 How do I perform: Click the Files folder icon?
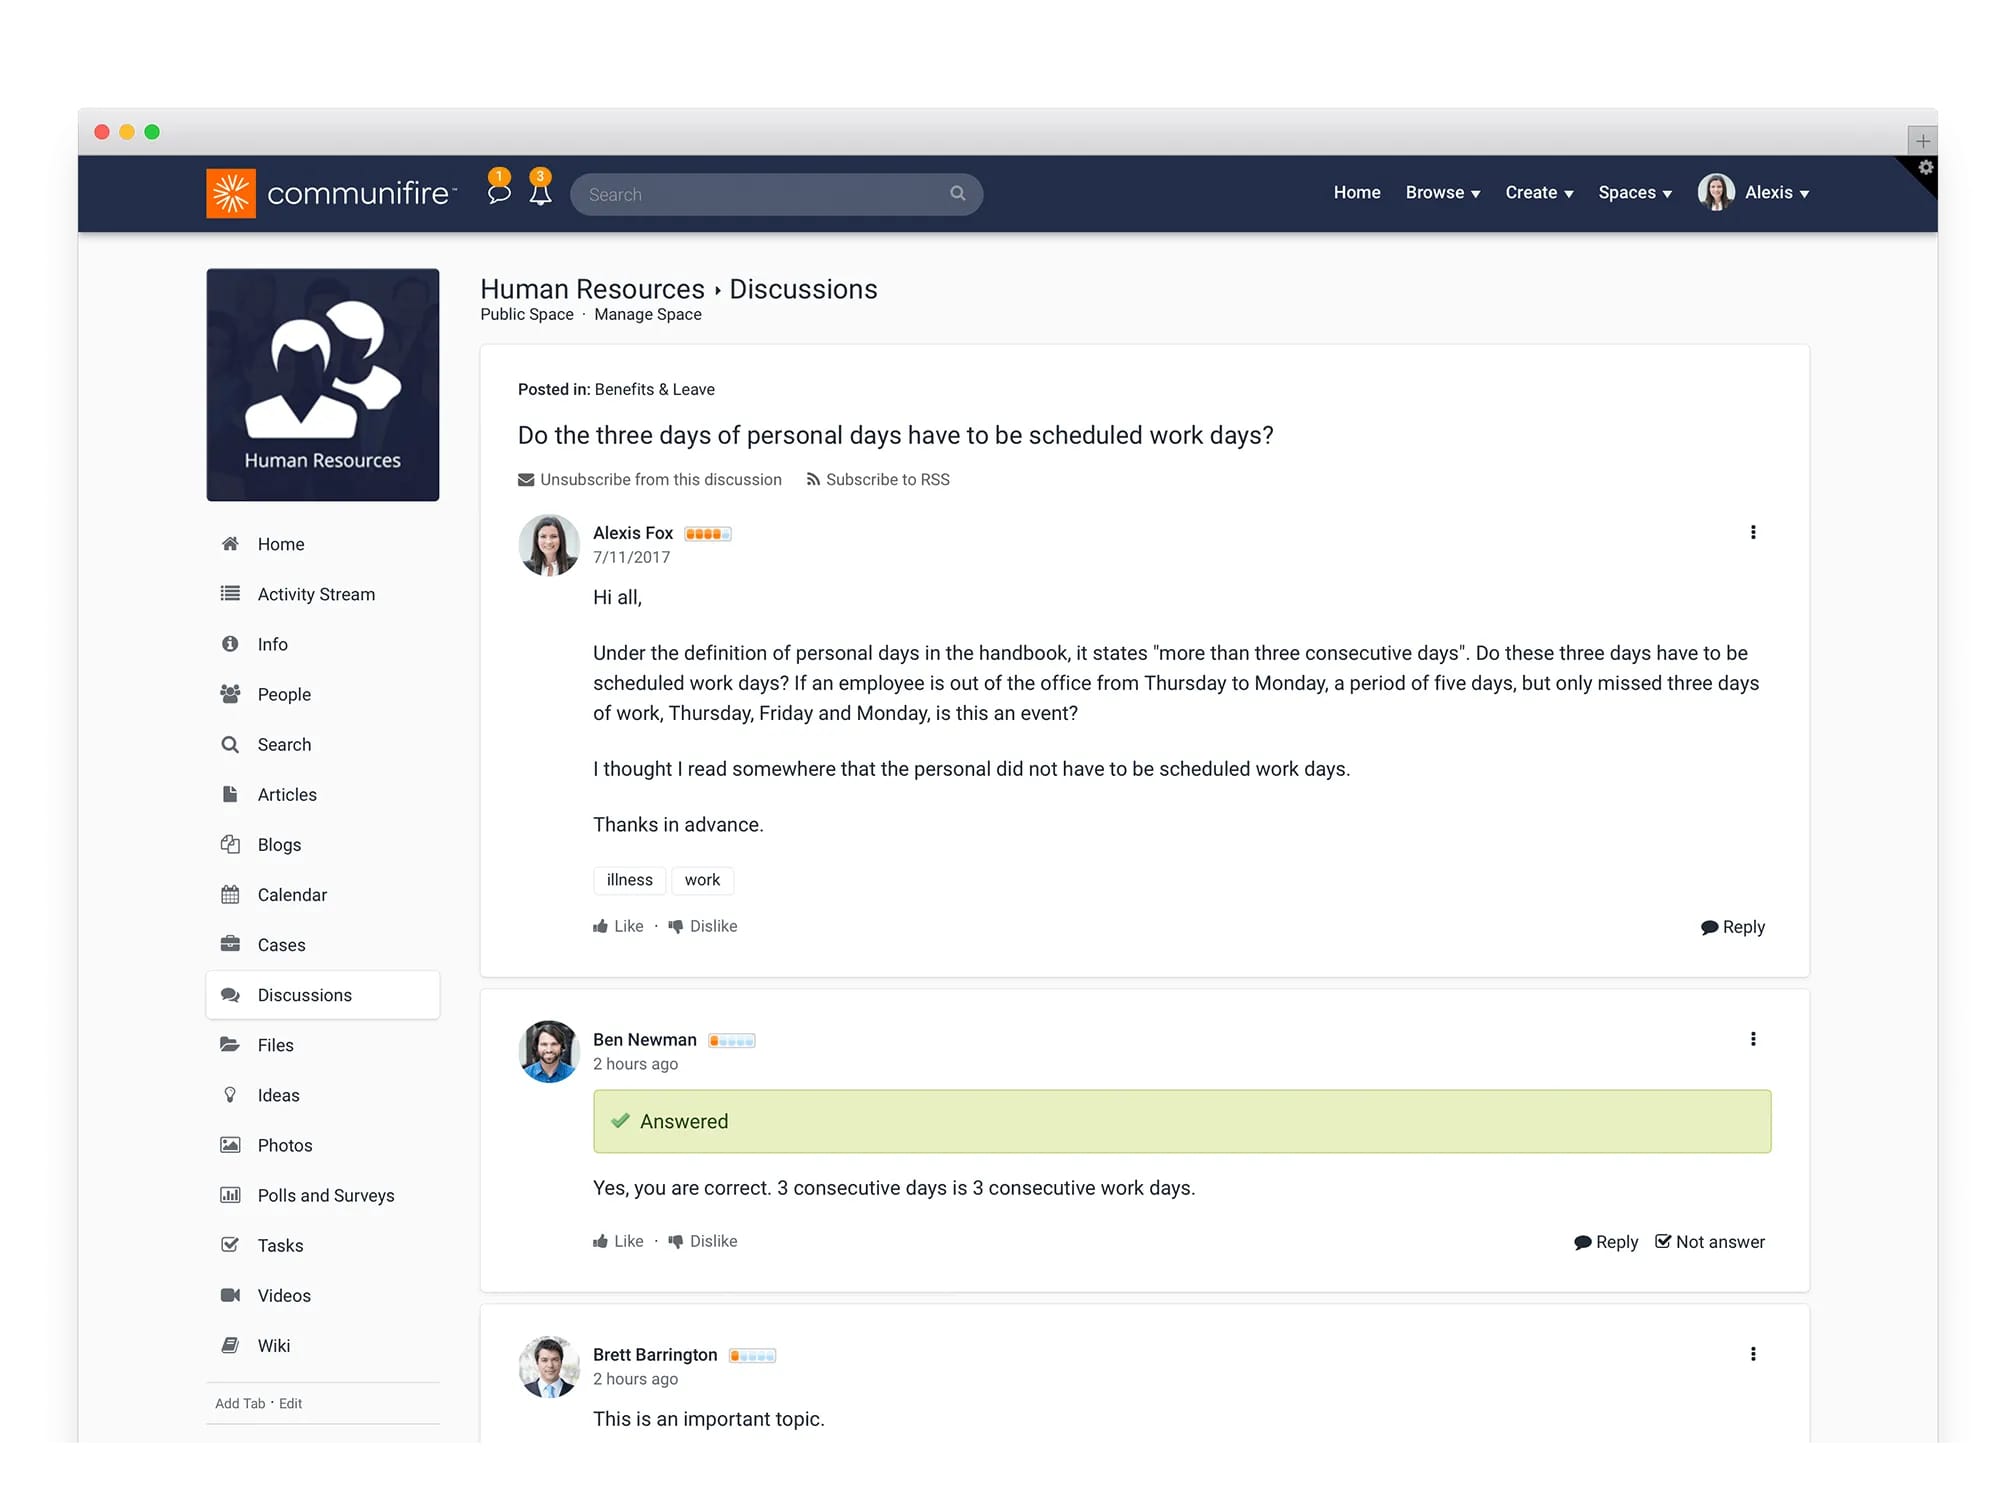(x=230, y=1045)
